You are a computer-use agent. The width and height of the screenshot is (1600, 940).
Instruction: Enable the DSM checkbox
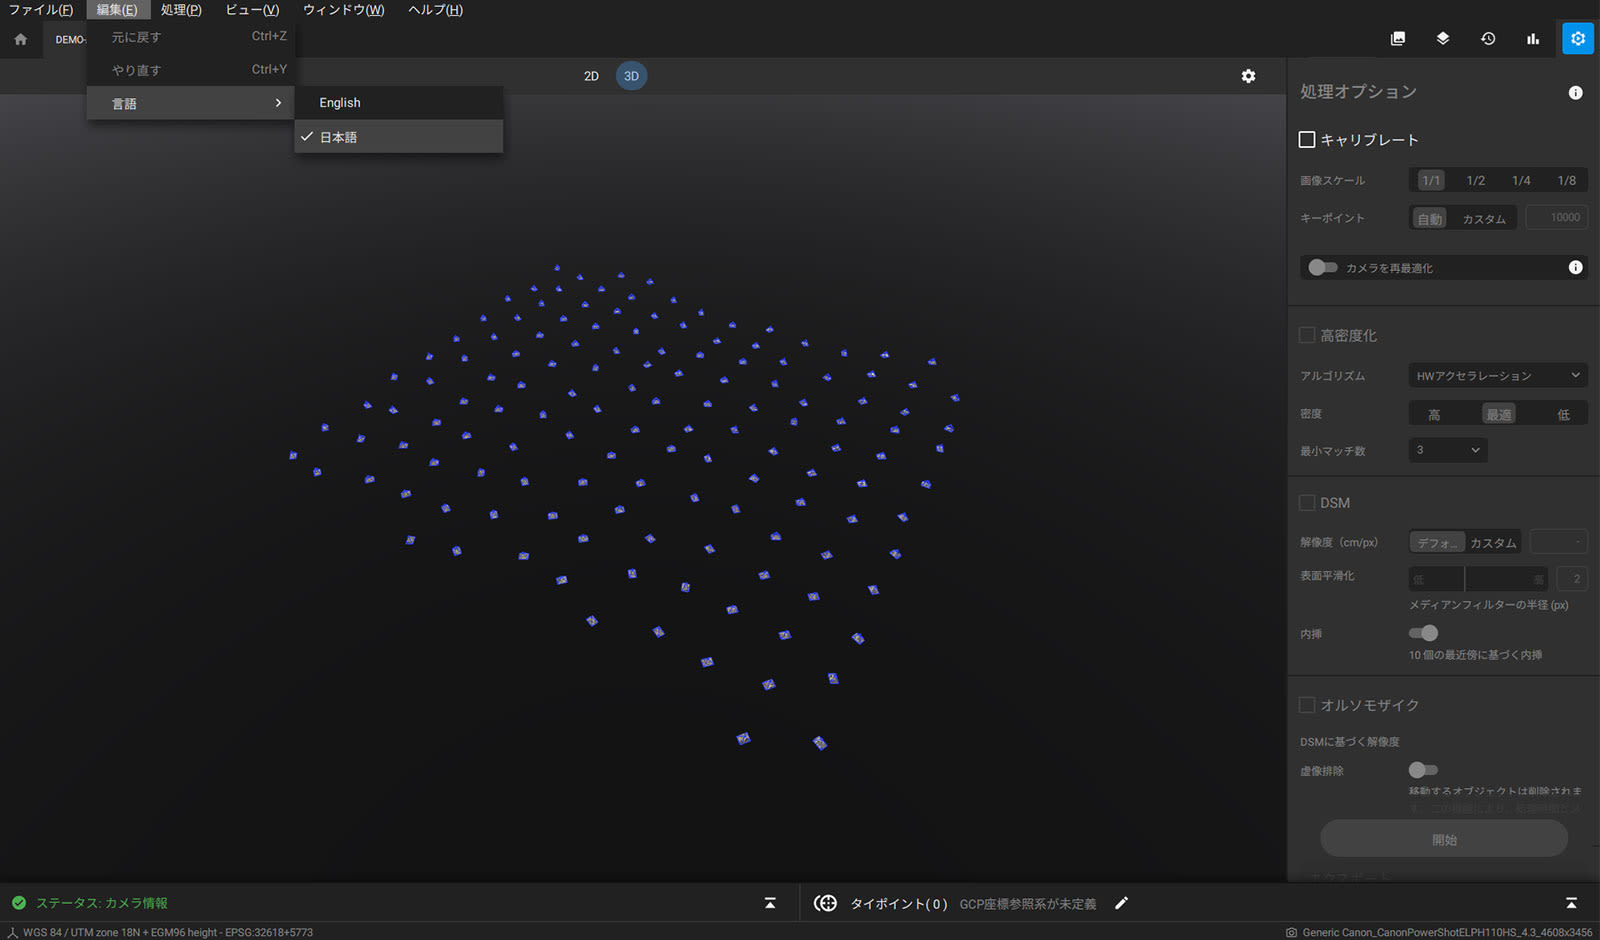[x=1306, y=503]
